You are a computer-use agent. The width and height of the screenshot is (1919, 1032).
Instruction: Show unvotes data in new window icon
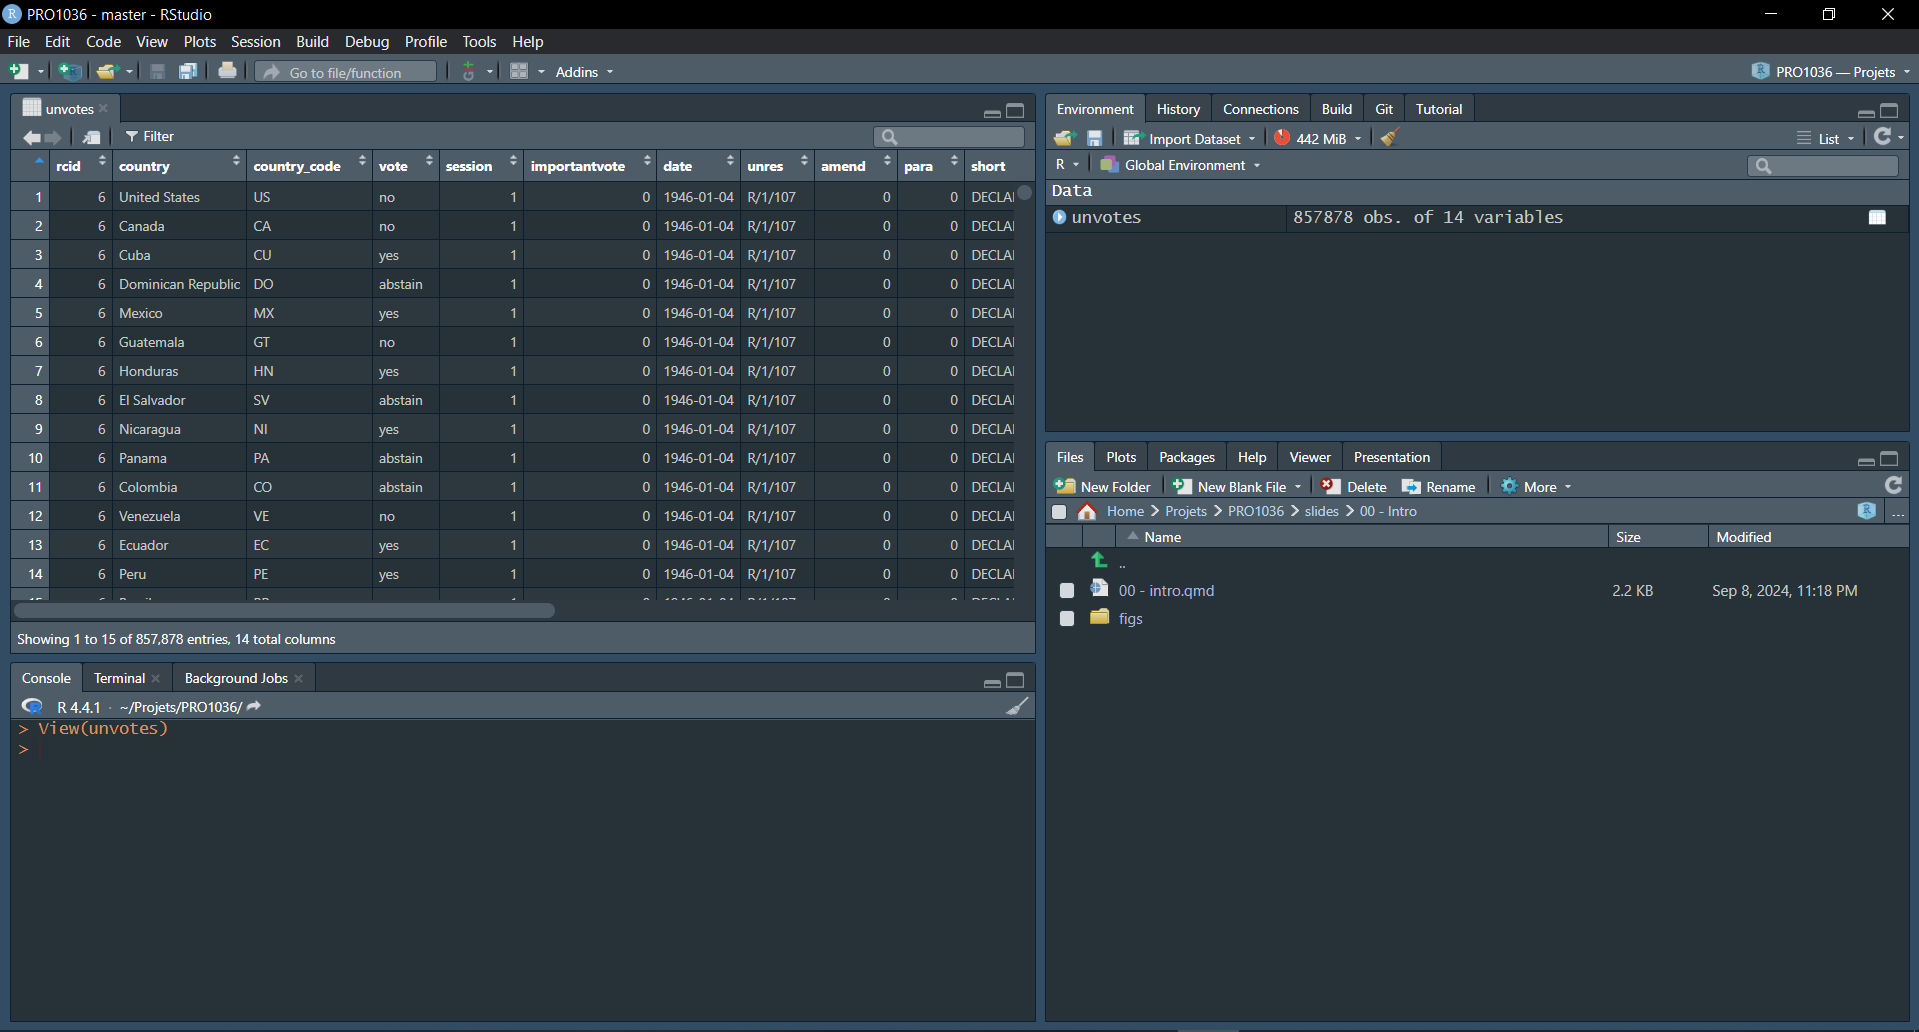[92, 137]
